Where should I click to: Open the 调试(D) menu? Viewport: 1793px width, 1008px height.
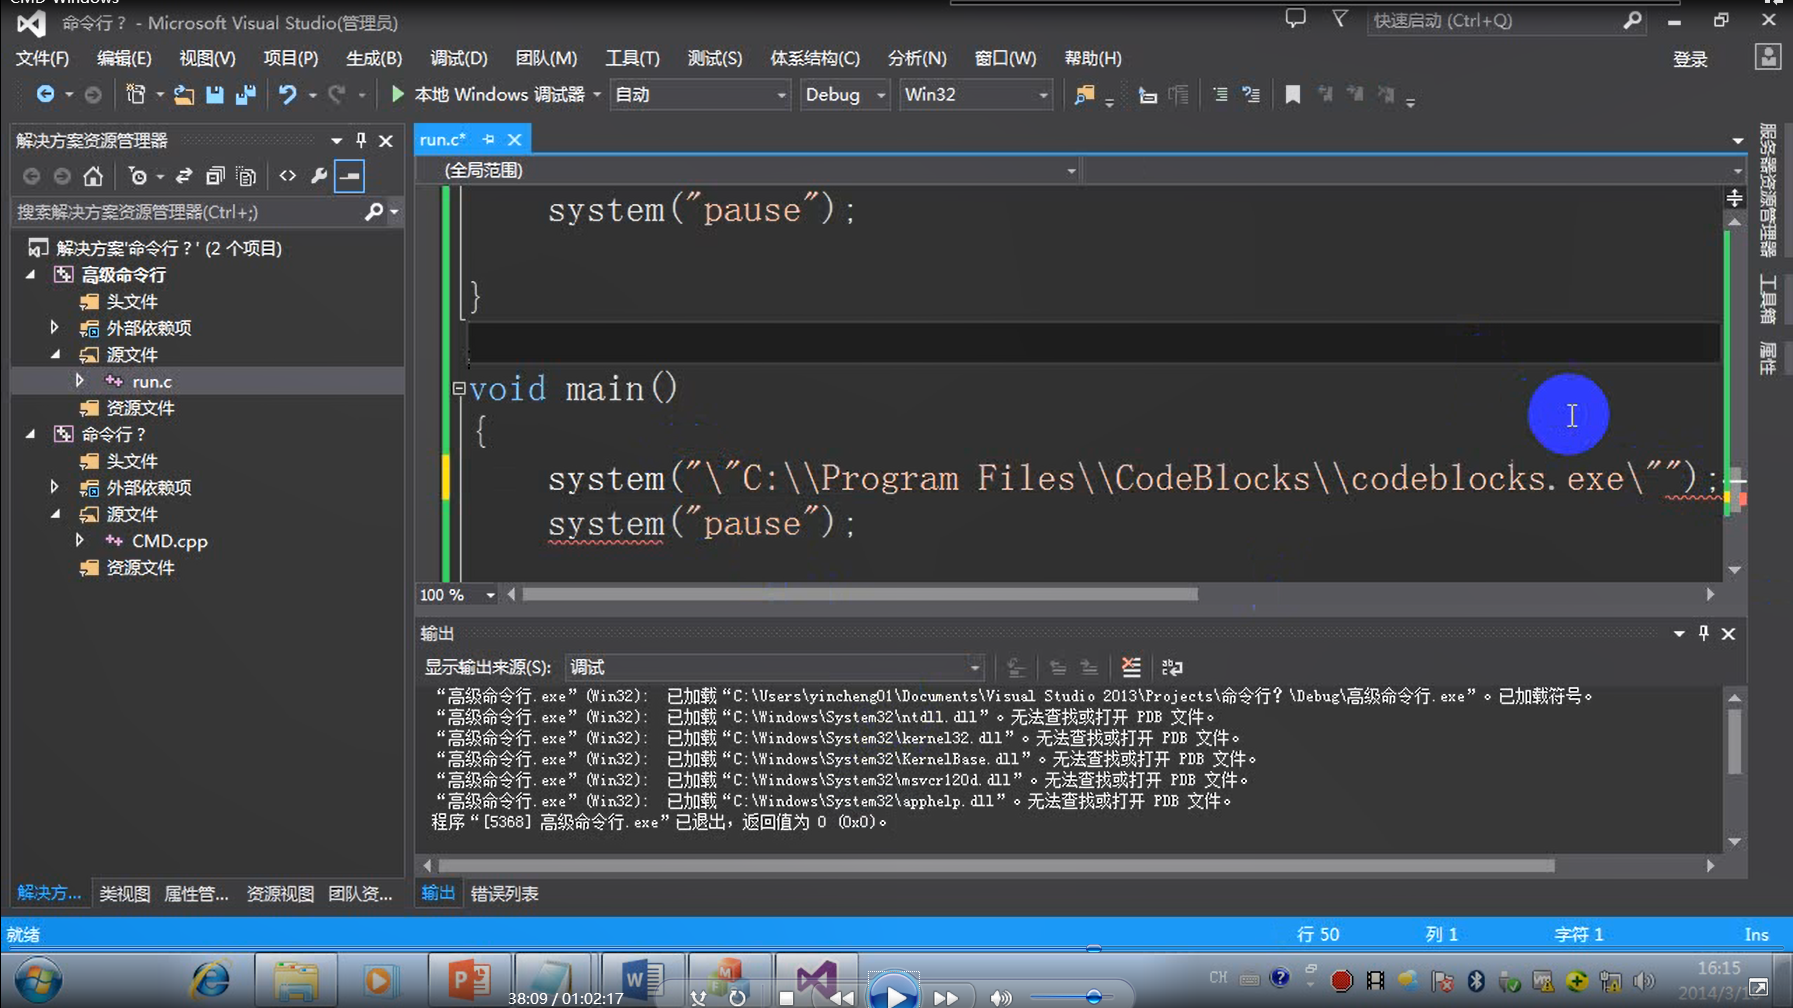(459, 58)
